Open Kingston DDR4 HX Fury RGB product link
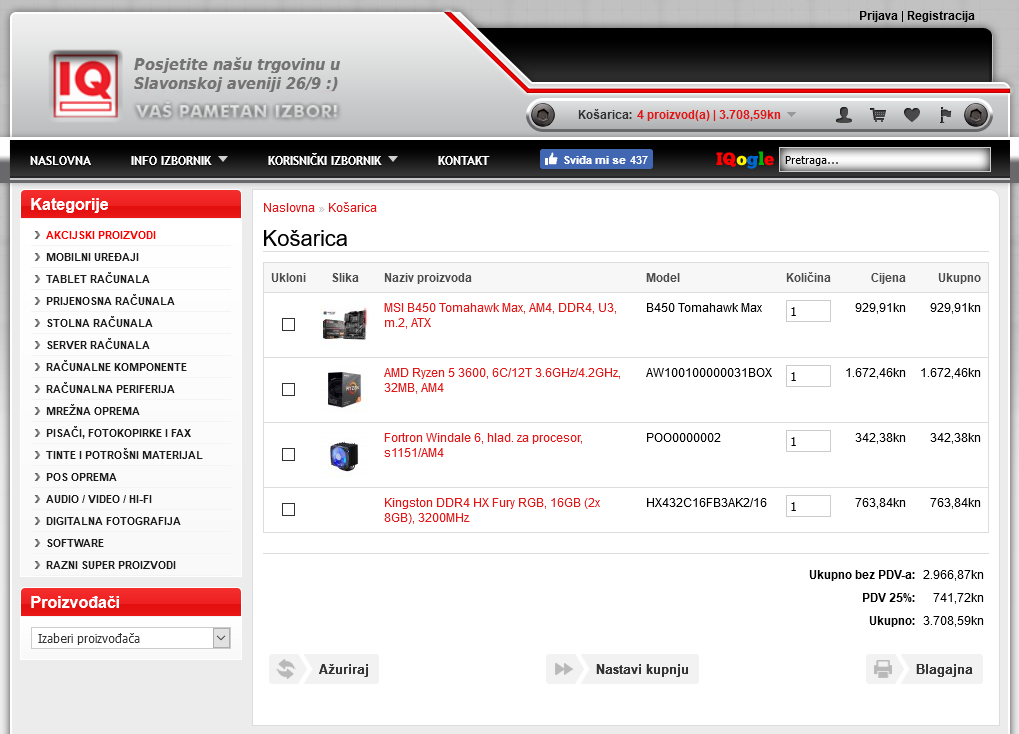The width and height of the screenshot is (1019, 734). tap(492, 510)
